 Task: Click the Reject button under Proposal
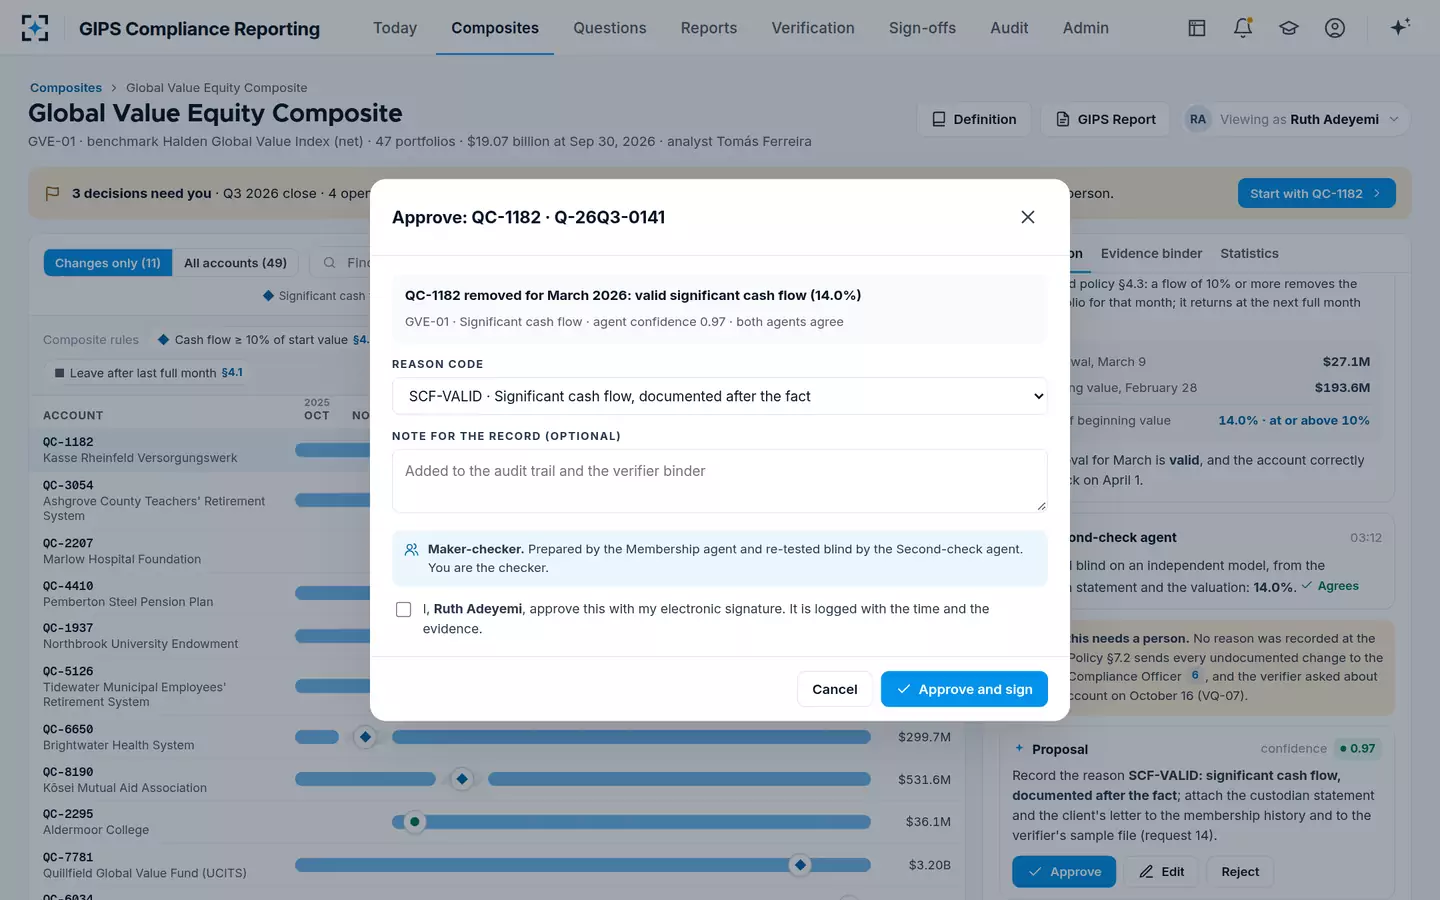(1240, 872)
